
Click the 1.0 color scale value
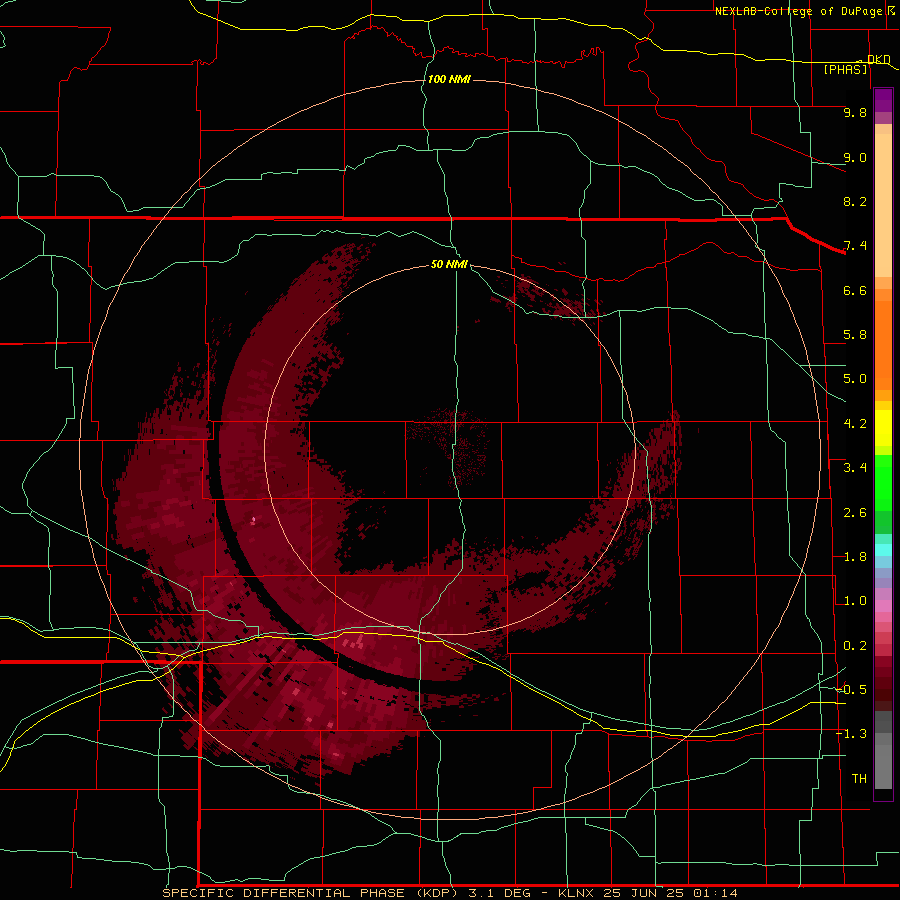[855, 601]
